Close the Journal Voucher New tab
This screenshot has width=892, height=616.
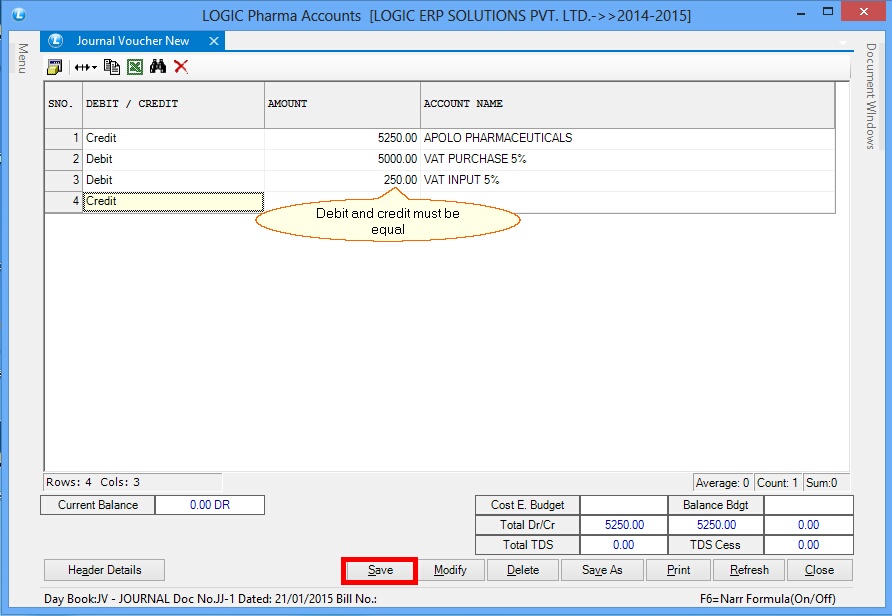click(x=212, y=41)
